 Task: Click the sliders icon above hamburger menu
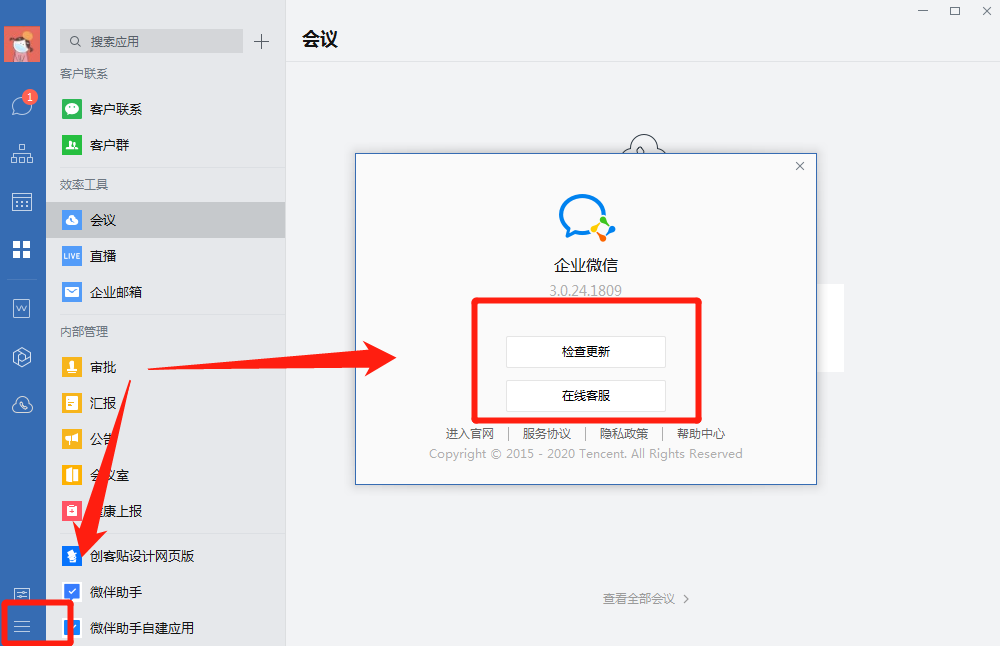click(x=22, y=594)
